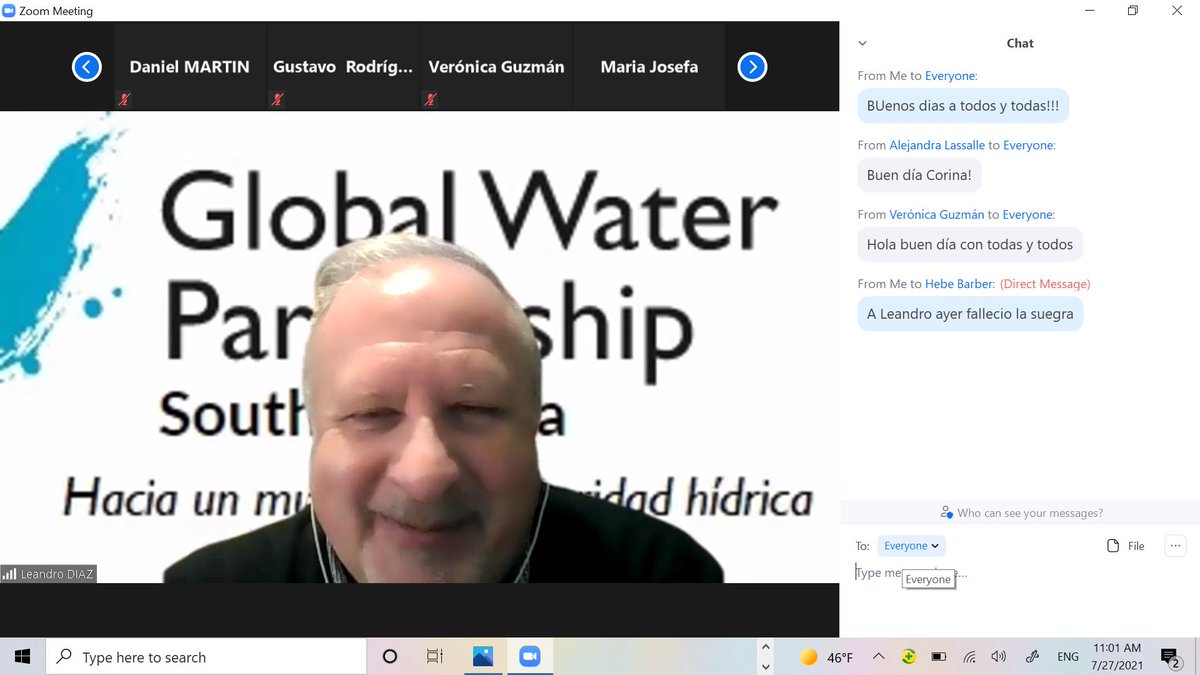Open Task View from the taskbar

tap(435, 657)
